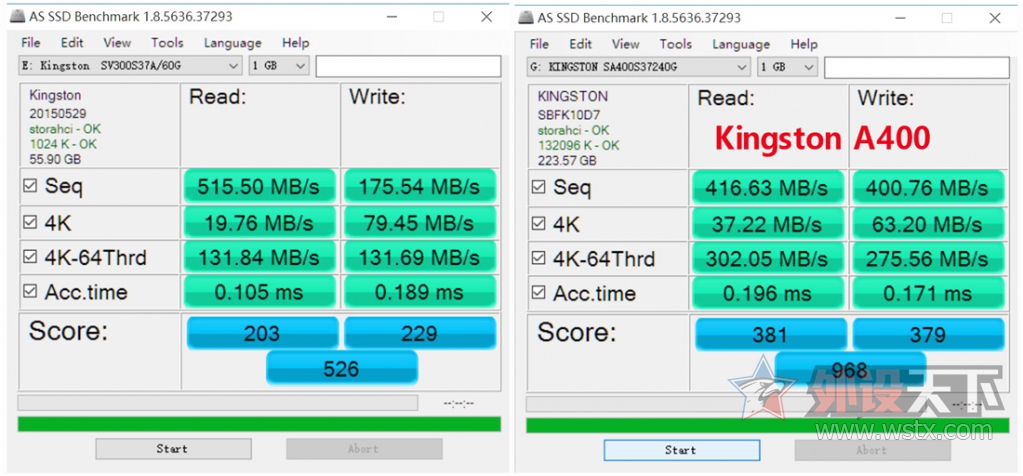Toggle 4K checkbox in right A400 window
The height and width of the screenshot is (476, 1023).
point(538,224)
